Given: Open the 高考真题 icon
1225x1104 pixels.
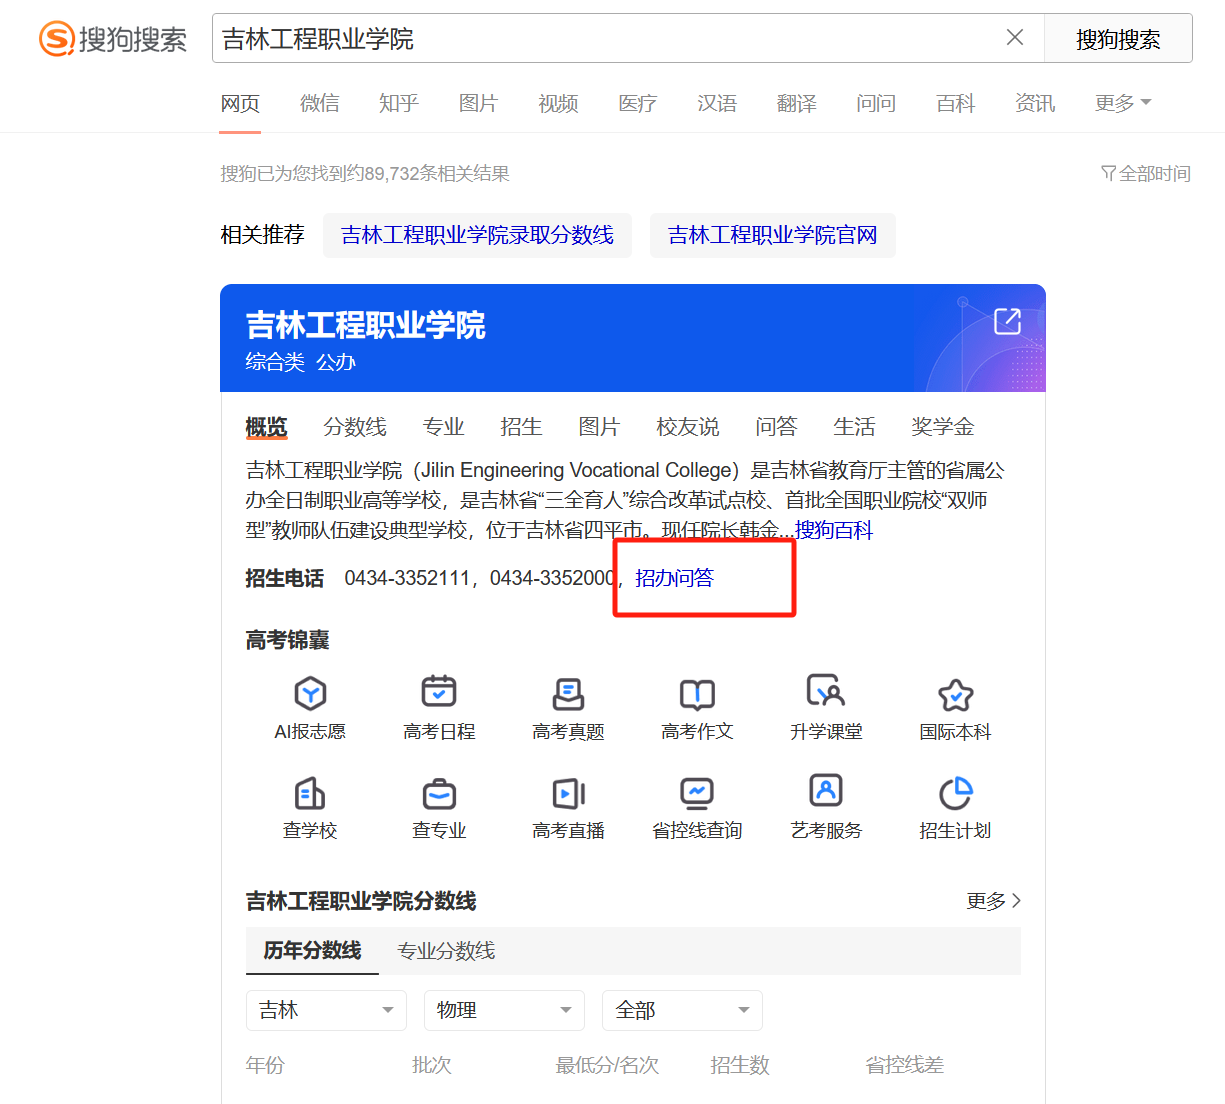Looking at the screenshot, I should (x=568, y=693).
